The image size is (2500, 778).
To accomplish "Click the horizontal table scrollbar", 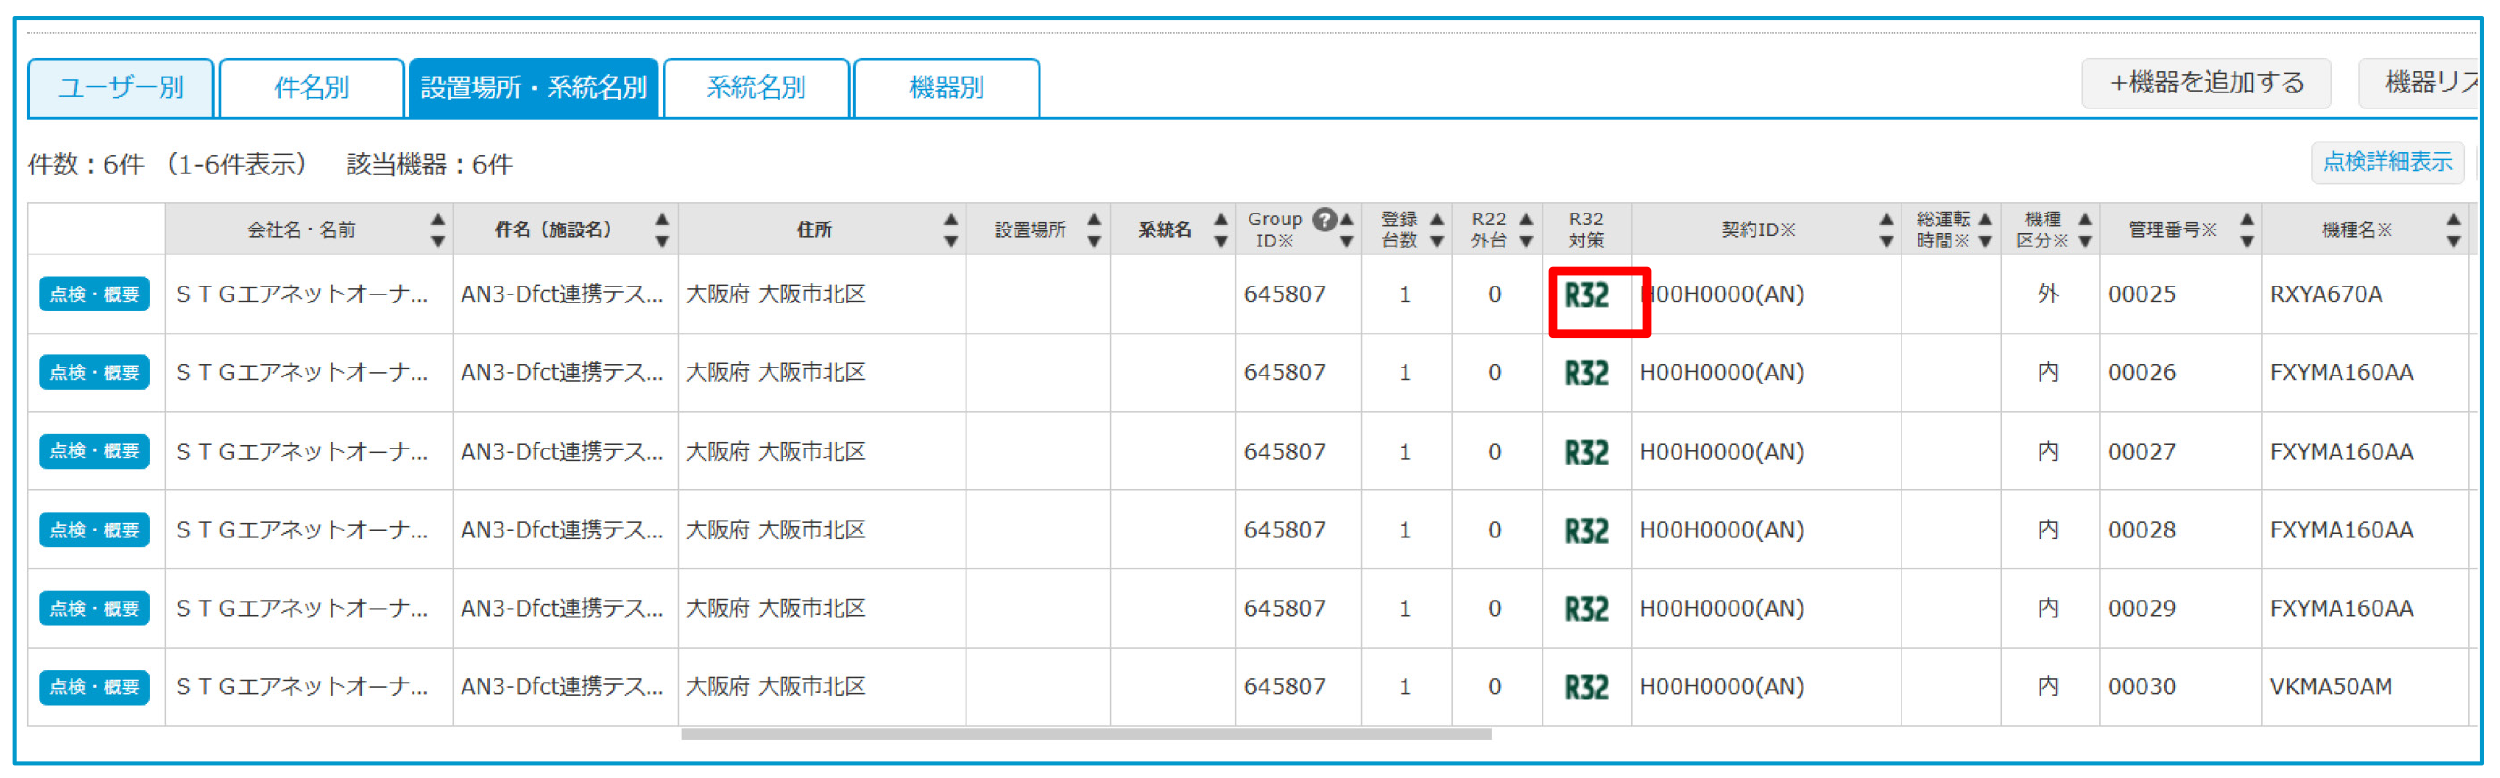I will (1085, 734).
